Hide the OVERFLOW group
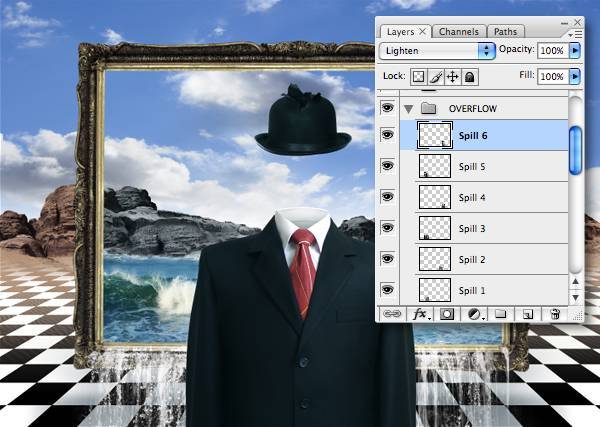 388,108
